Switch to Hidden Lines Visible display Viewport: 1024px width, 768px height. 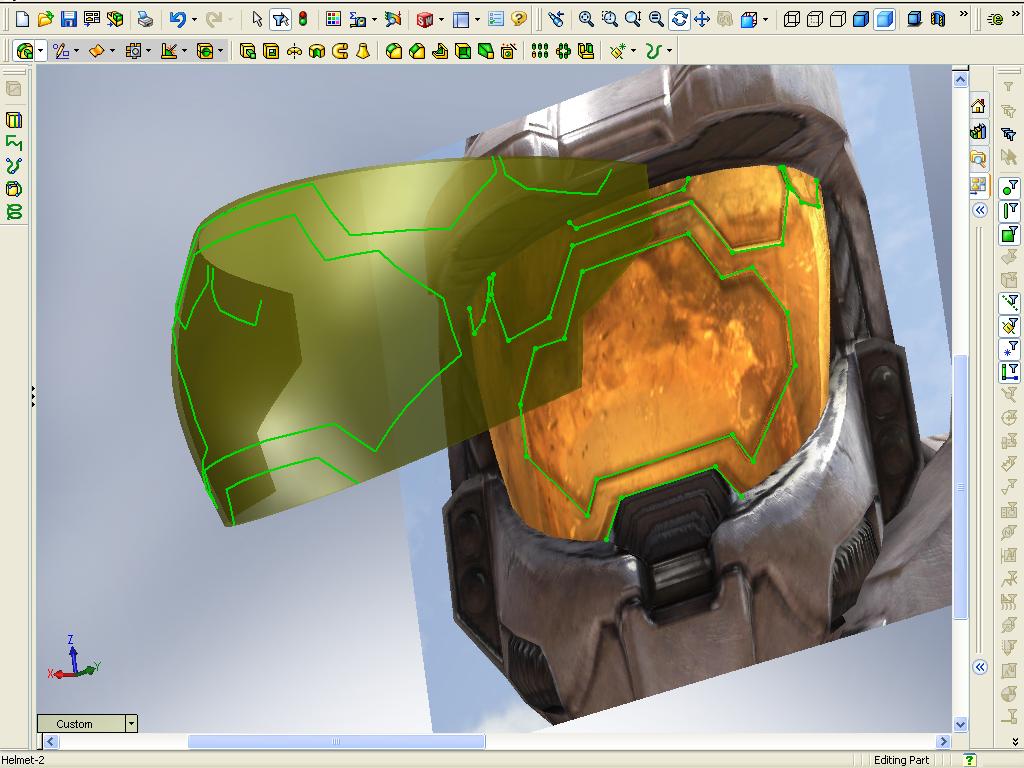814,19
